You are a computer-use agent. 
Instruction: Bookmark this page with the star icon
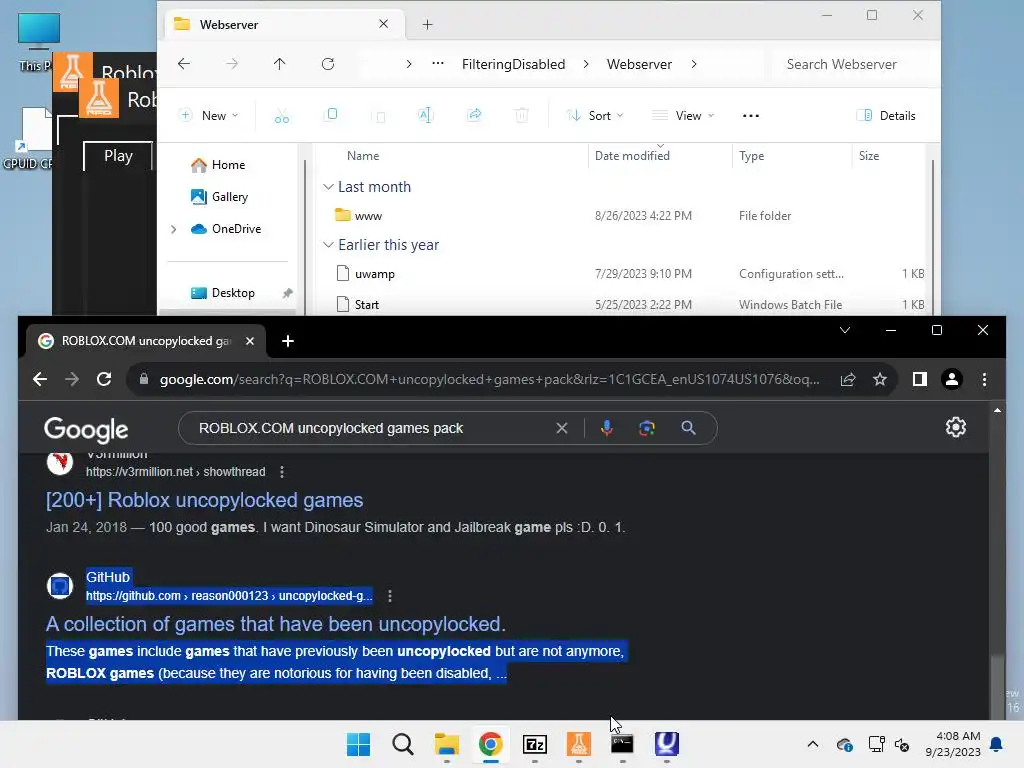point(880,379)
